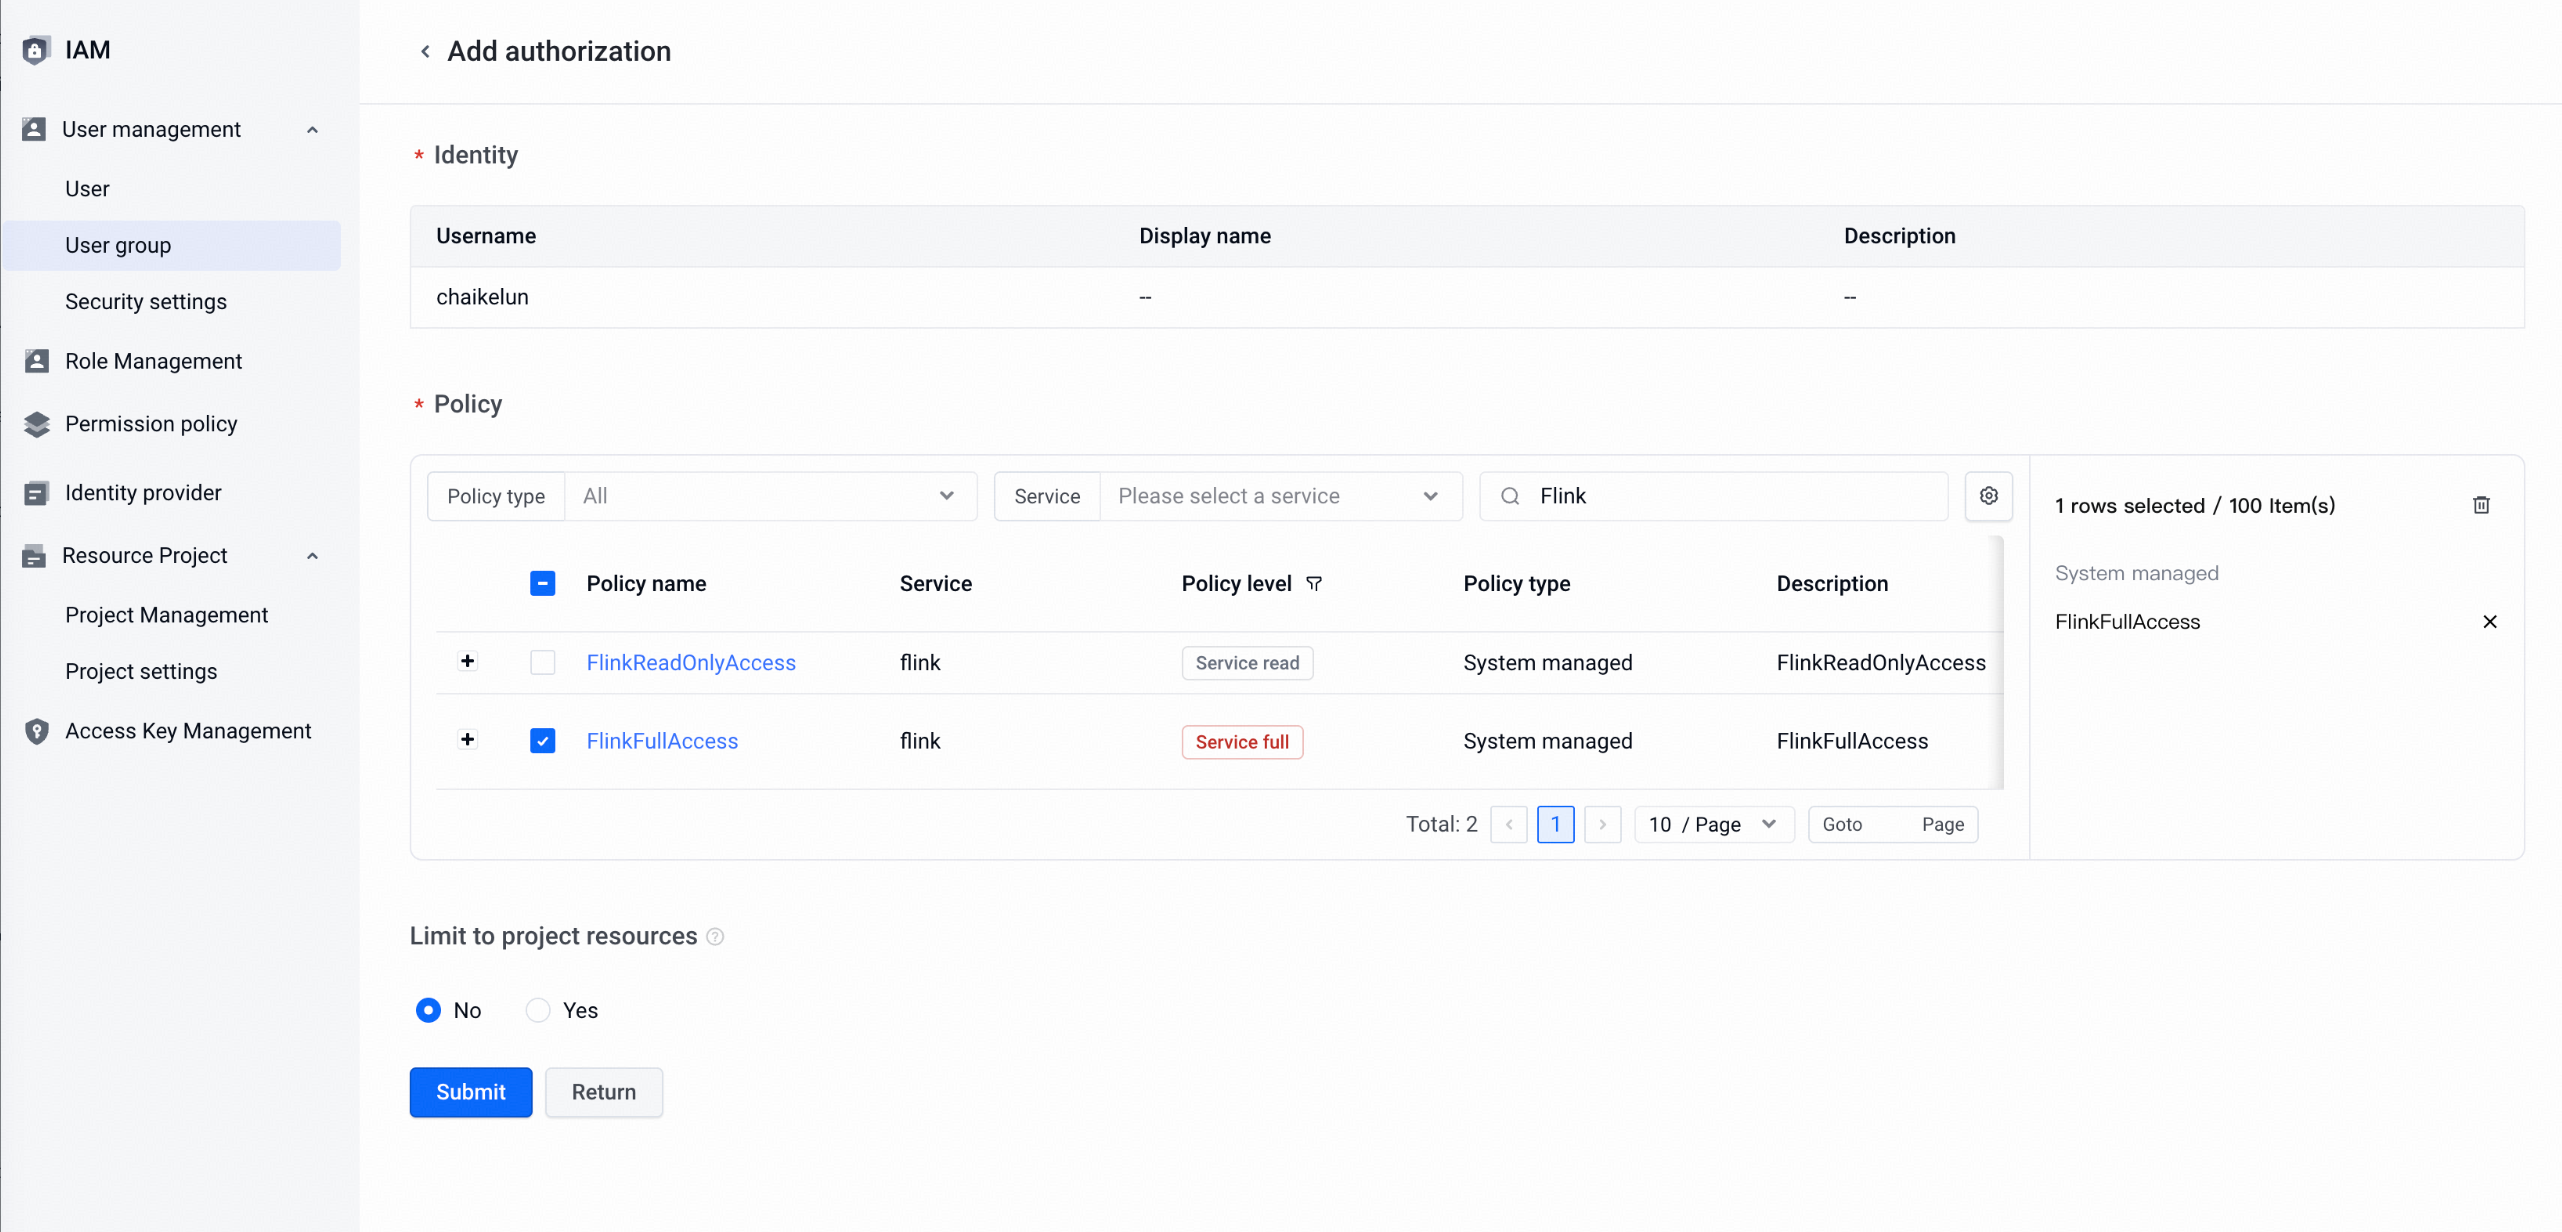The height and width of the screenshot is (1232, 2562).
Task: Open table column settings gear icon
Action: 1988,496
